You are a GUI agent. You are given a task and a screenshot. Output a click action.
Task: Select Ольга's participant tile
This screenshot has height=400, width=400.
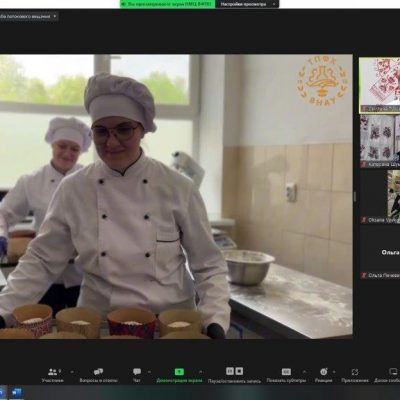380,252
